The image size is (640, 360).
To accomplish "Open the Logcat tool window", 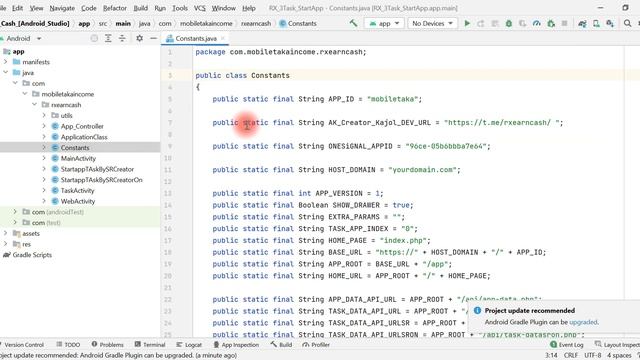I will (x=189, y=345).
